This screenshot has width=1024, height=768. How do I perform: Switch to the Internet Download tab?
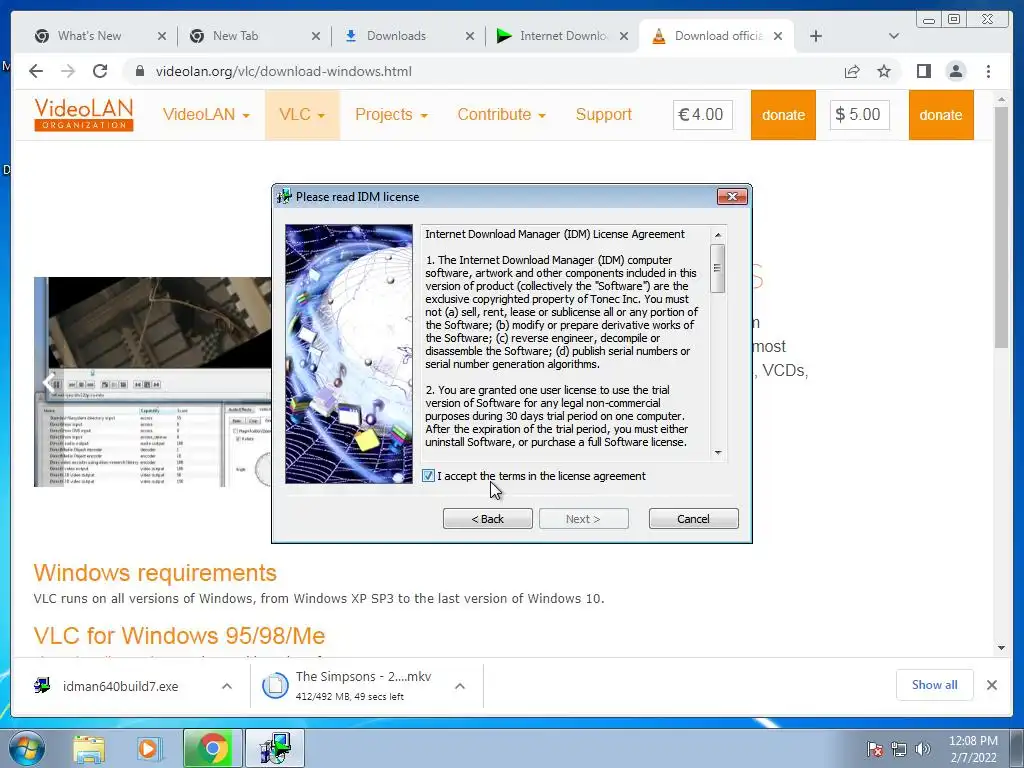point(563,36)
